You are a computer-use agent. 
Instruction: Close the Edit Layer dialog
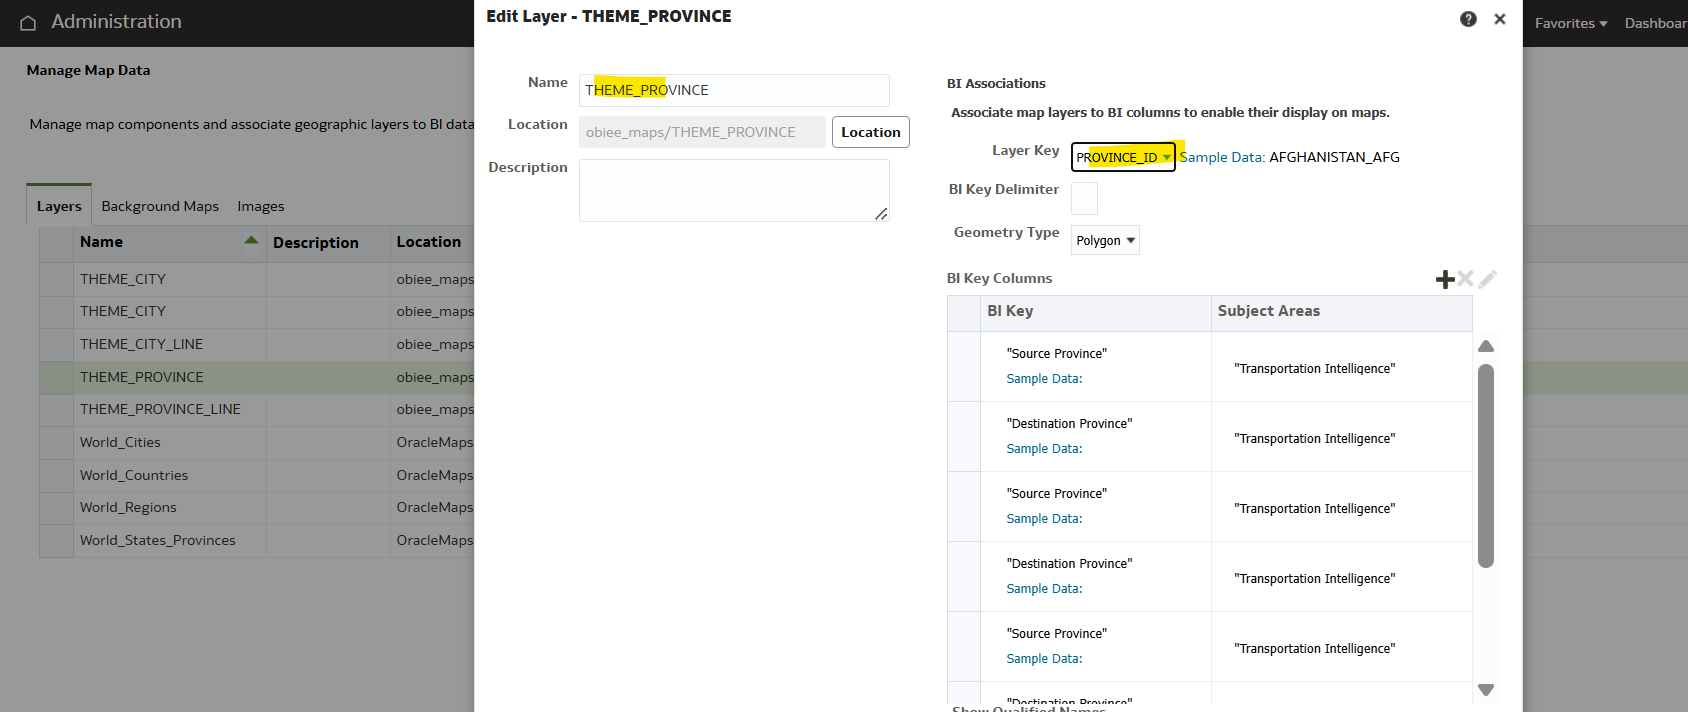[x=1500, y=19]
